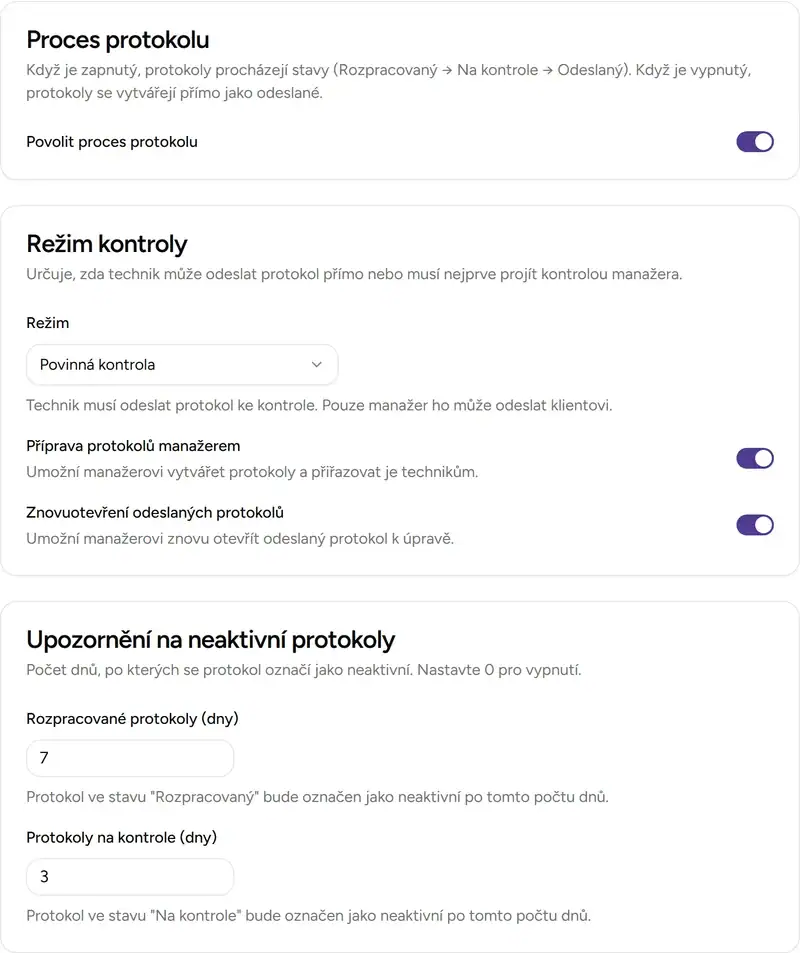Click the "Protokoly na kontrole (dny)" input showing 3

tap(130, 877)
